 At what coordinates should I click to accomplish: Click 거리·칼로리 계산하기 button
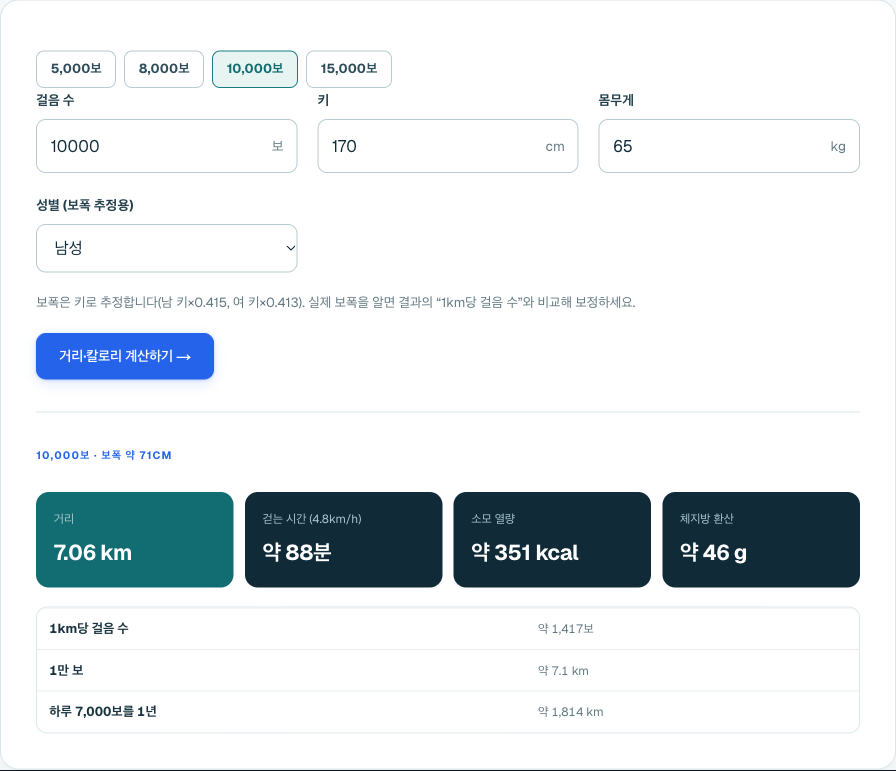pos(125,356)
